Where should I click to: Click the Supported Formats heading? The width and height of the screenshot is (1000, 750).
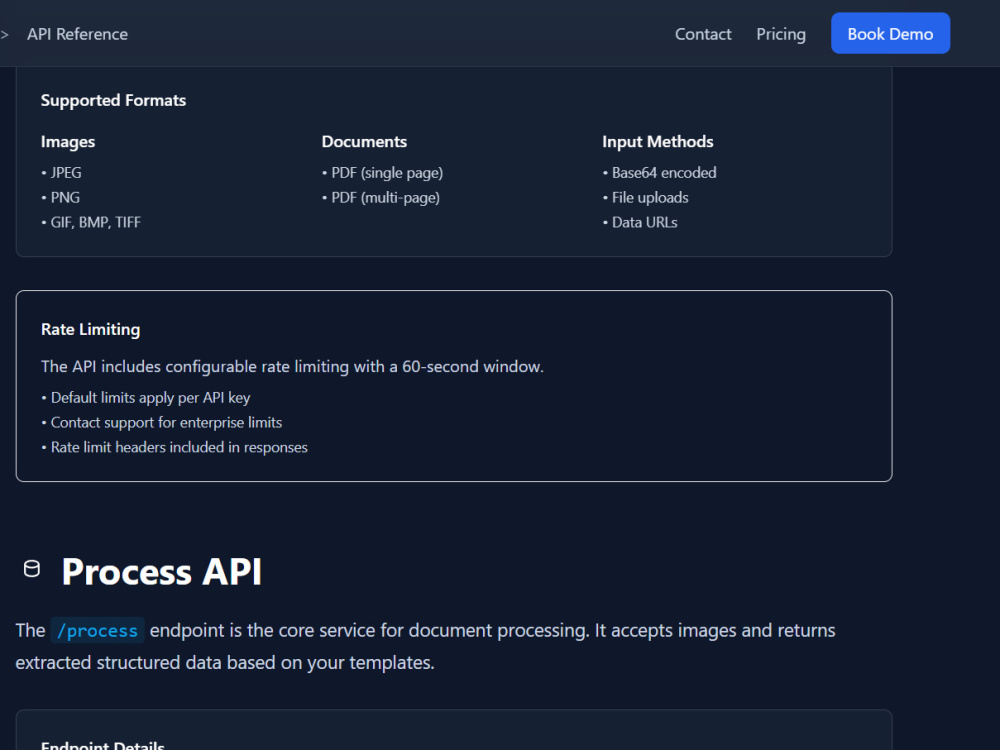[x=114, y=100]
